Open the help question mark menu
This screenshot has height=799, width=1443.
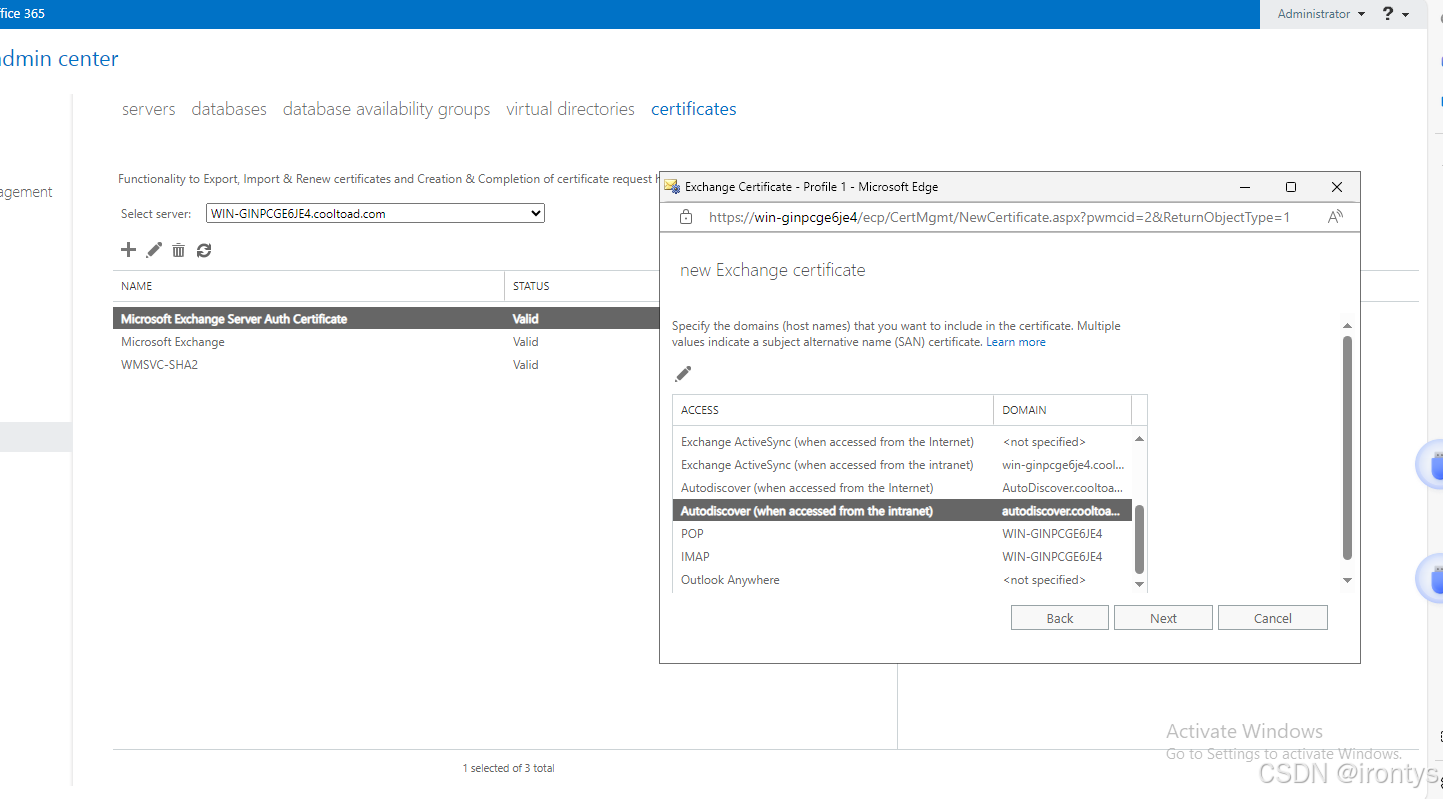click(1395, 14)
